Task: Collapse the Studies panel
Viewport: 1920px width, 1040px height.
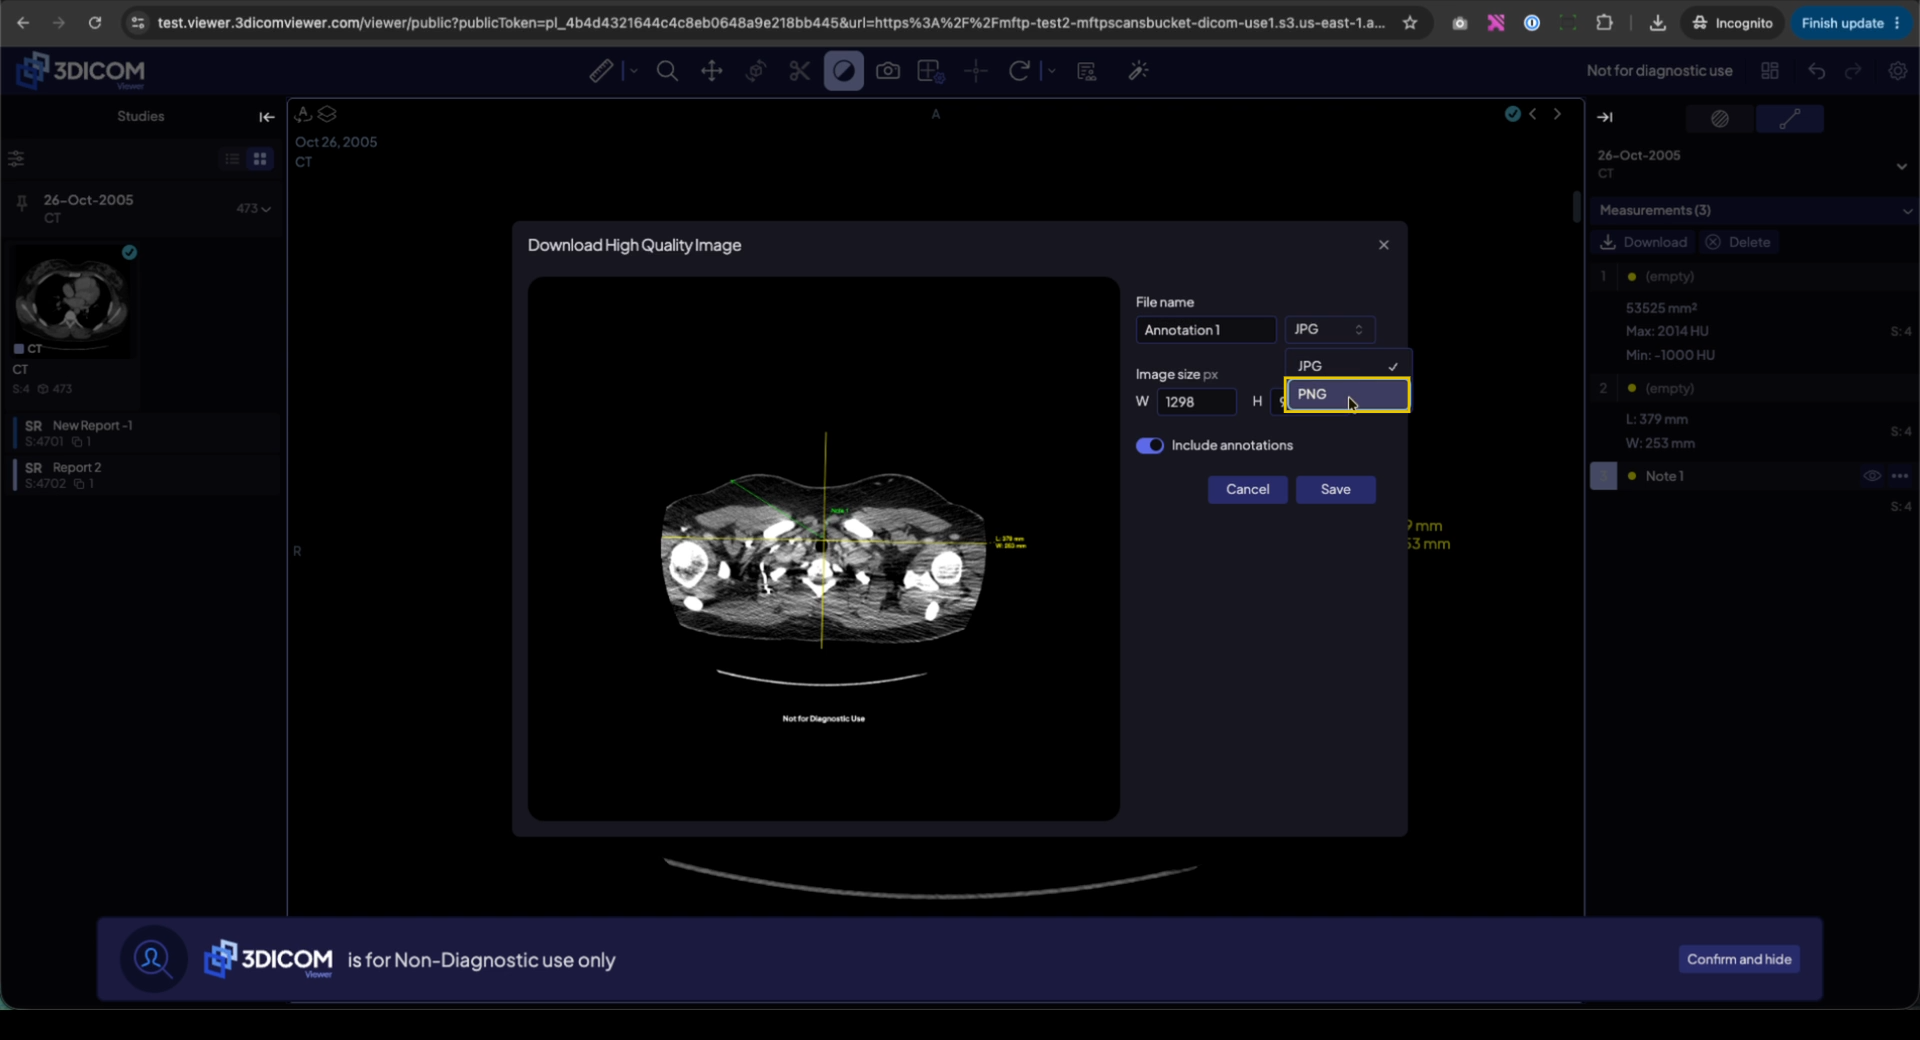Action: [x=266, y=117]
